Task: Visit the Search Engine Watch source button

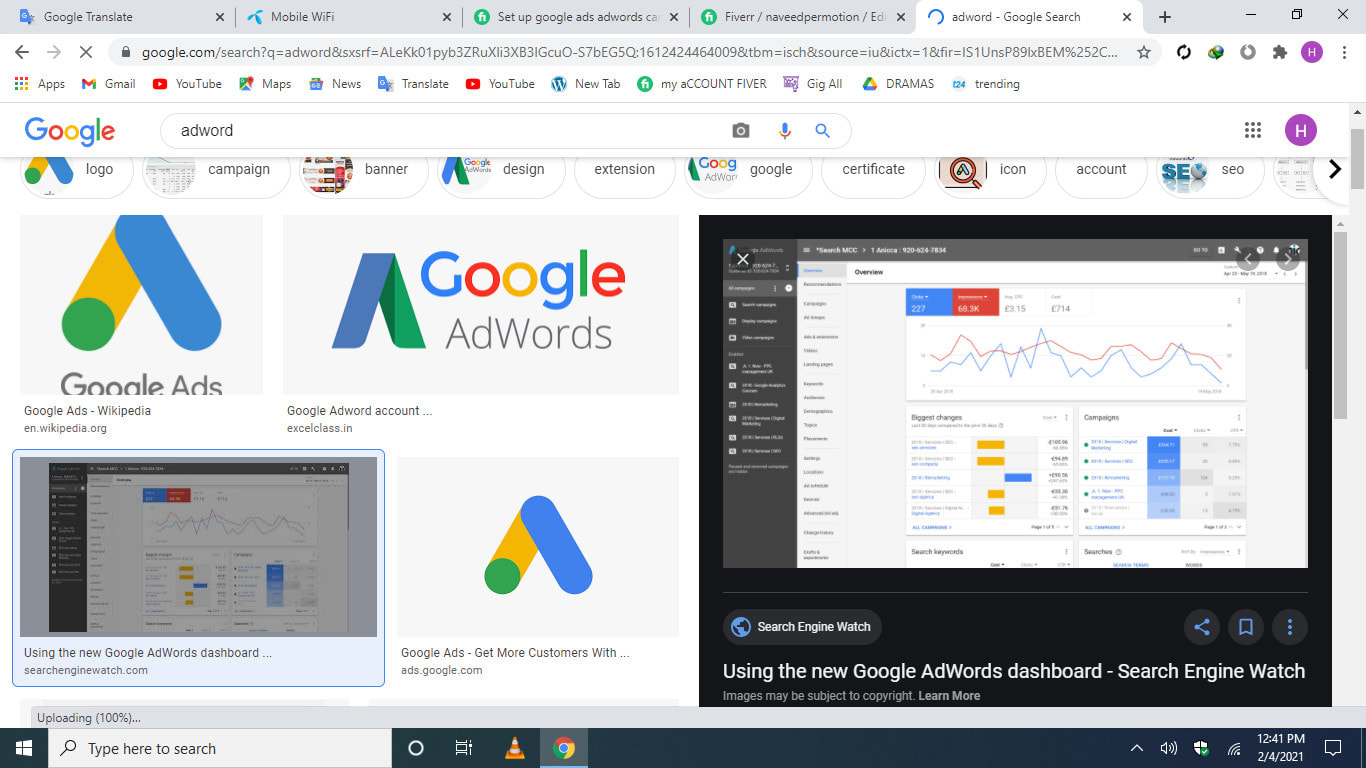Action: tap(802, 627)
